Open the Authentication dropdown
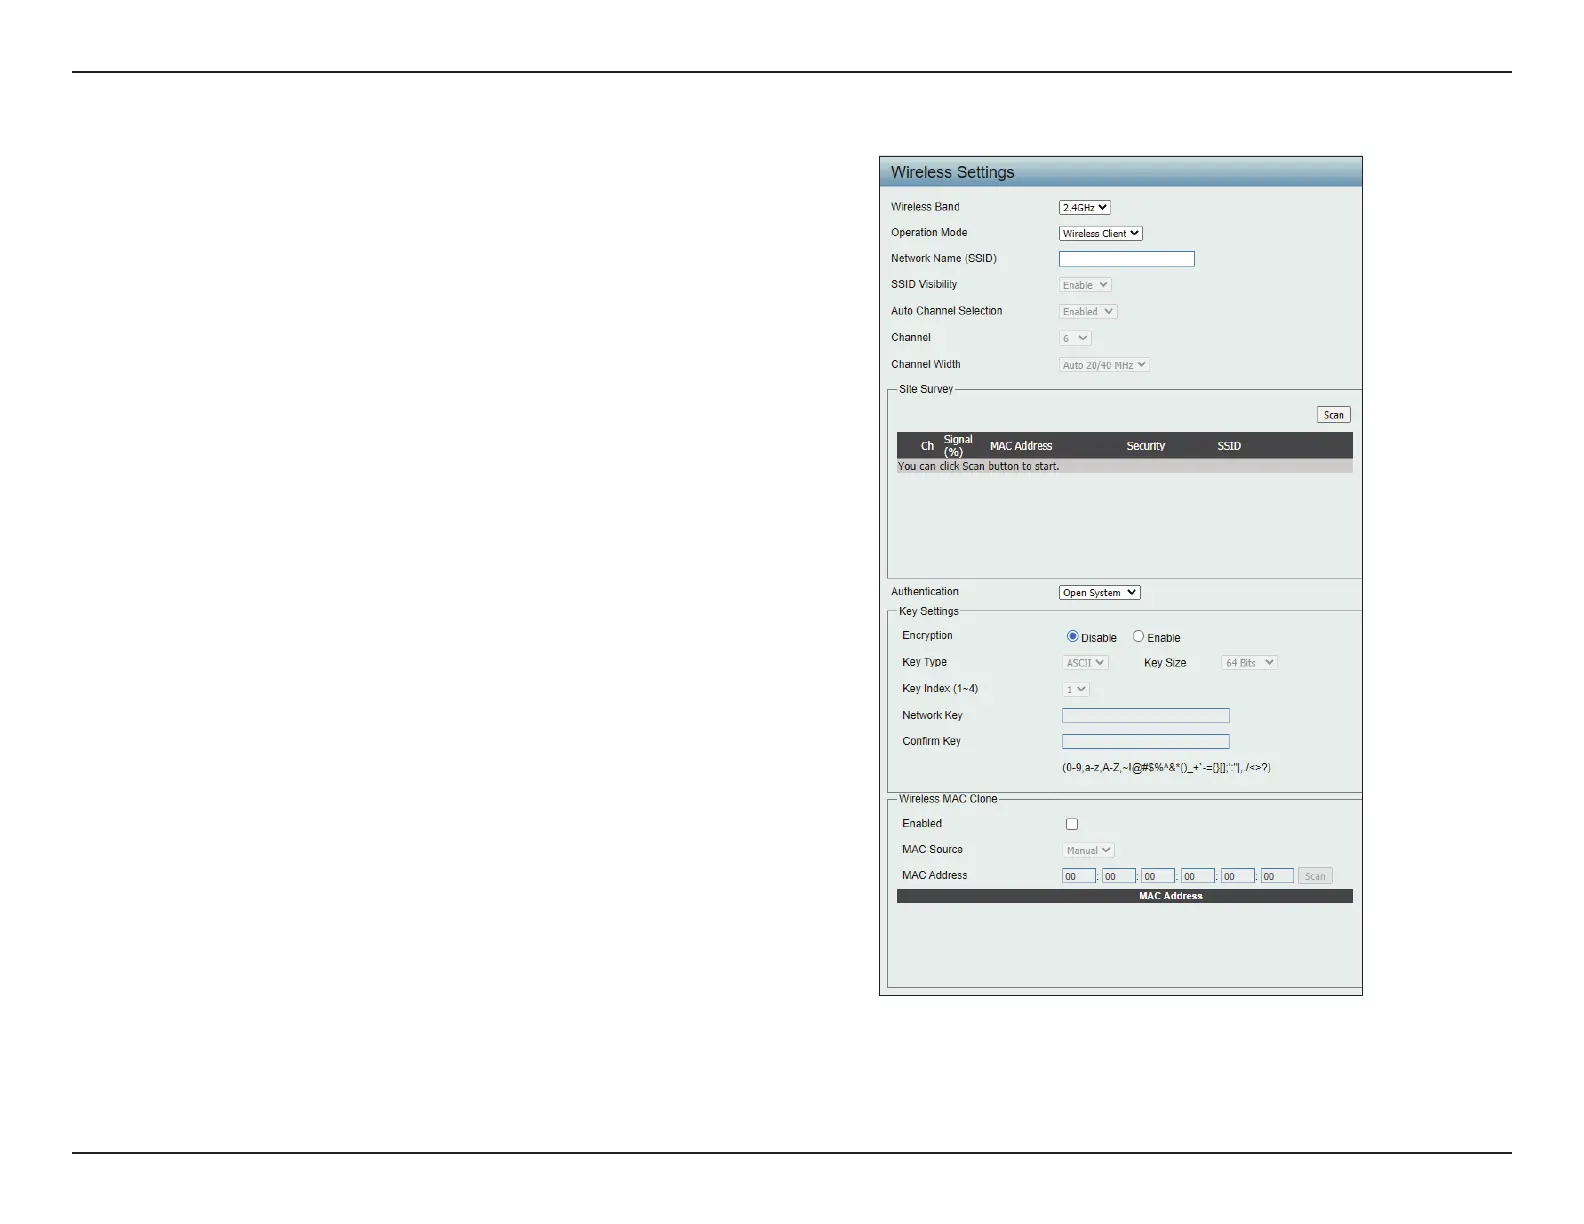1584x1224 pixels. [x=1099, y=593]
